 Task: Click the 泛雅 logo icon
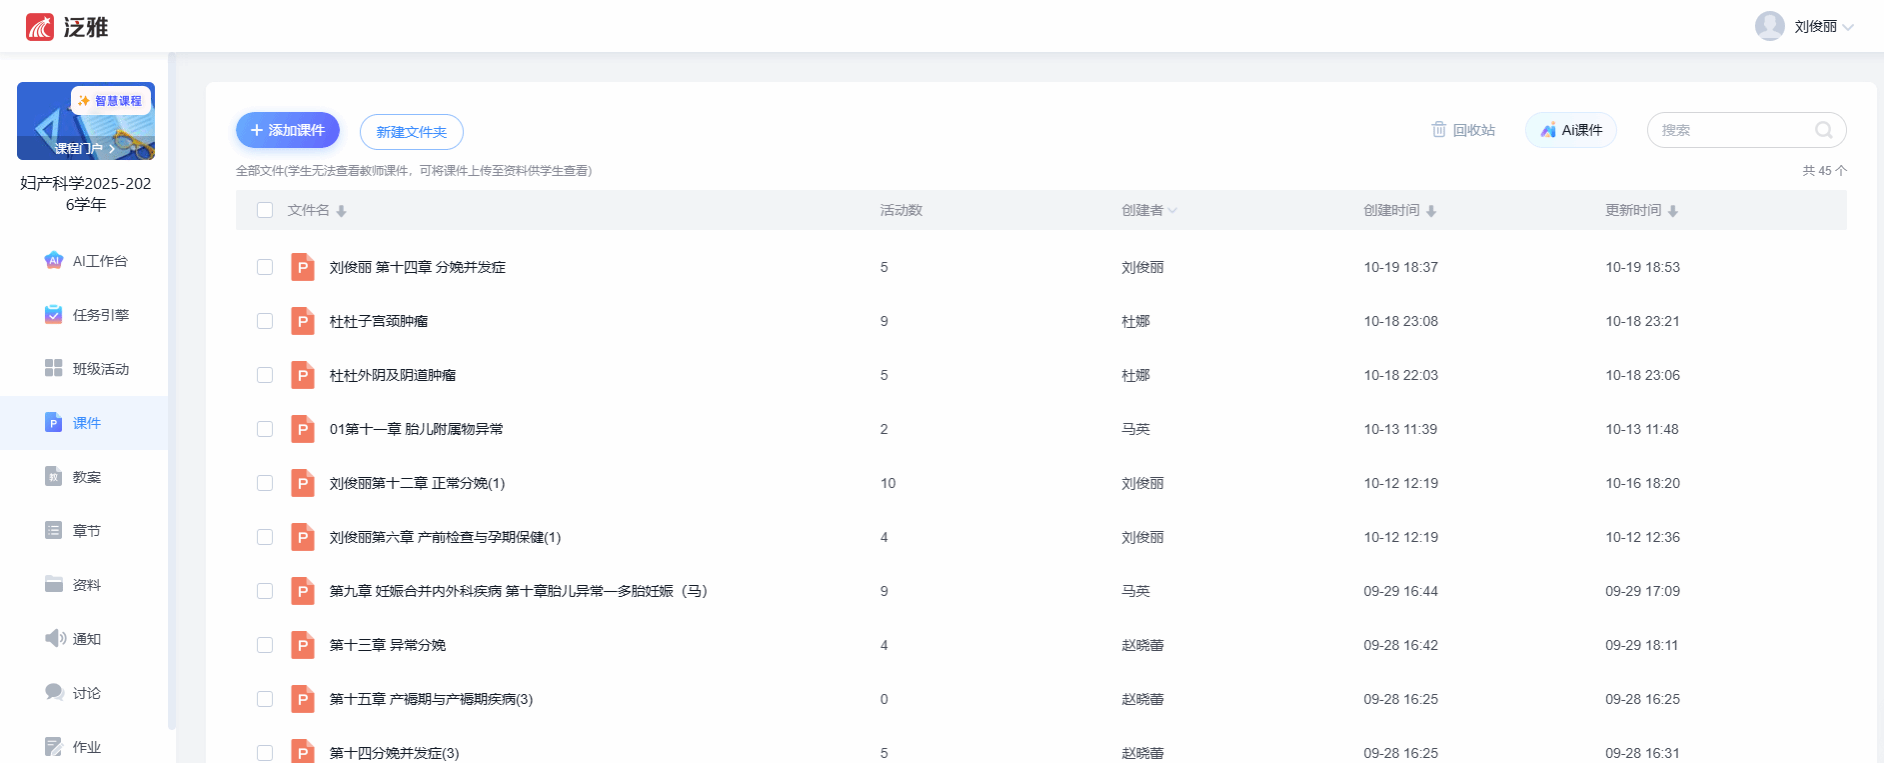click(40, 27)
